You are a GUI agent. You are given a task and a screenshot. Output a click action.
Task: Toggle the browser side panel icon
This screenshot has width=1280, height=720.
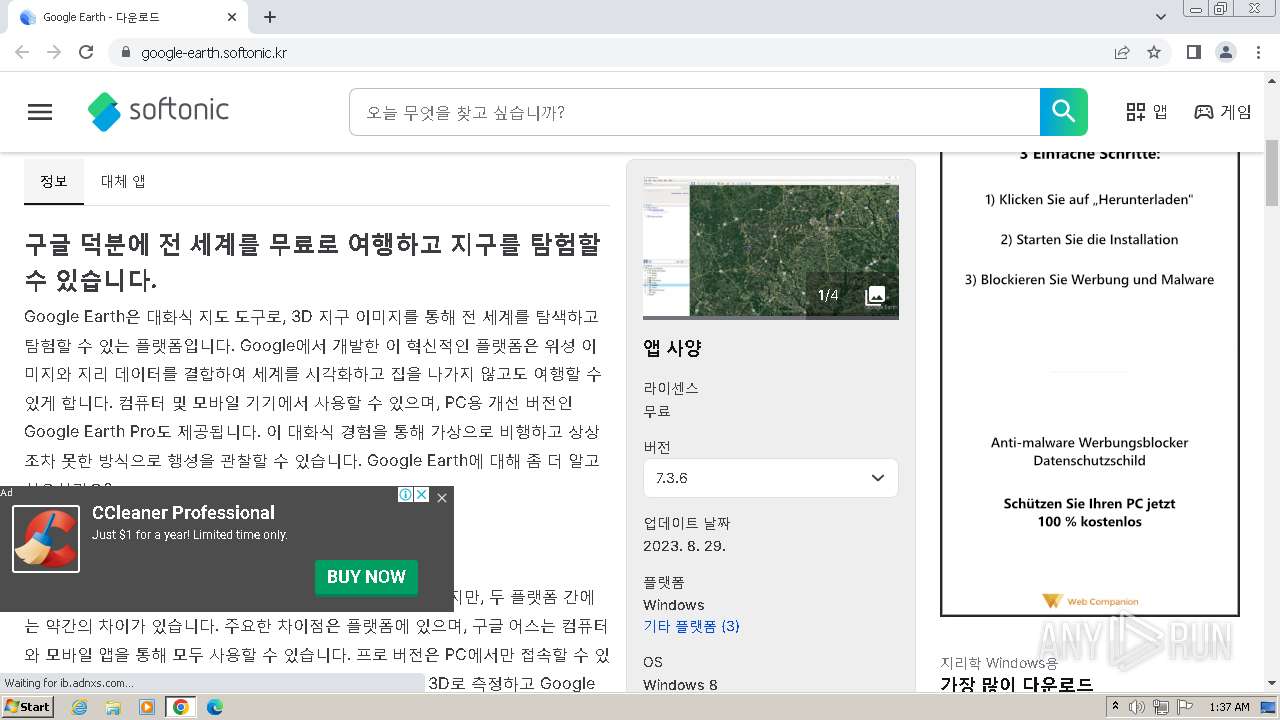[x=1194, y=52]
